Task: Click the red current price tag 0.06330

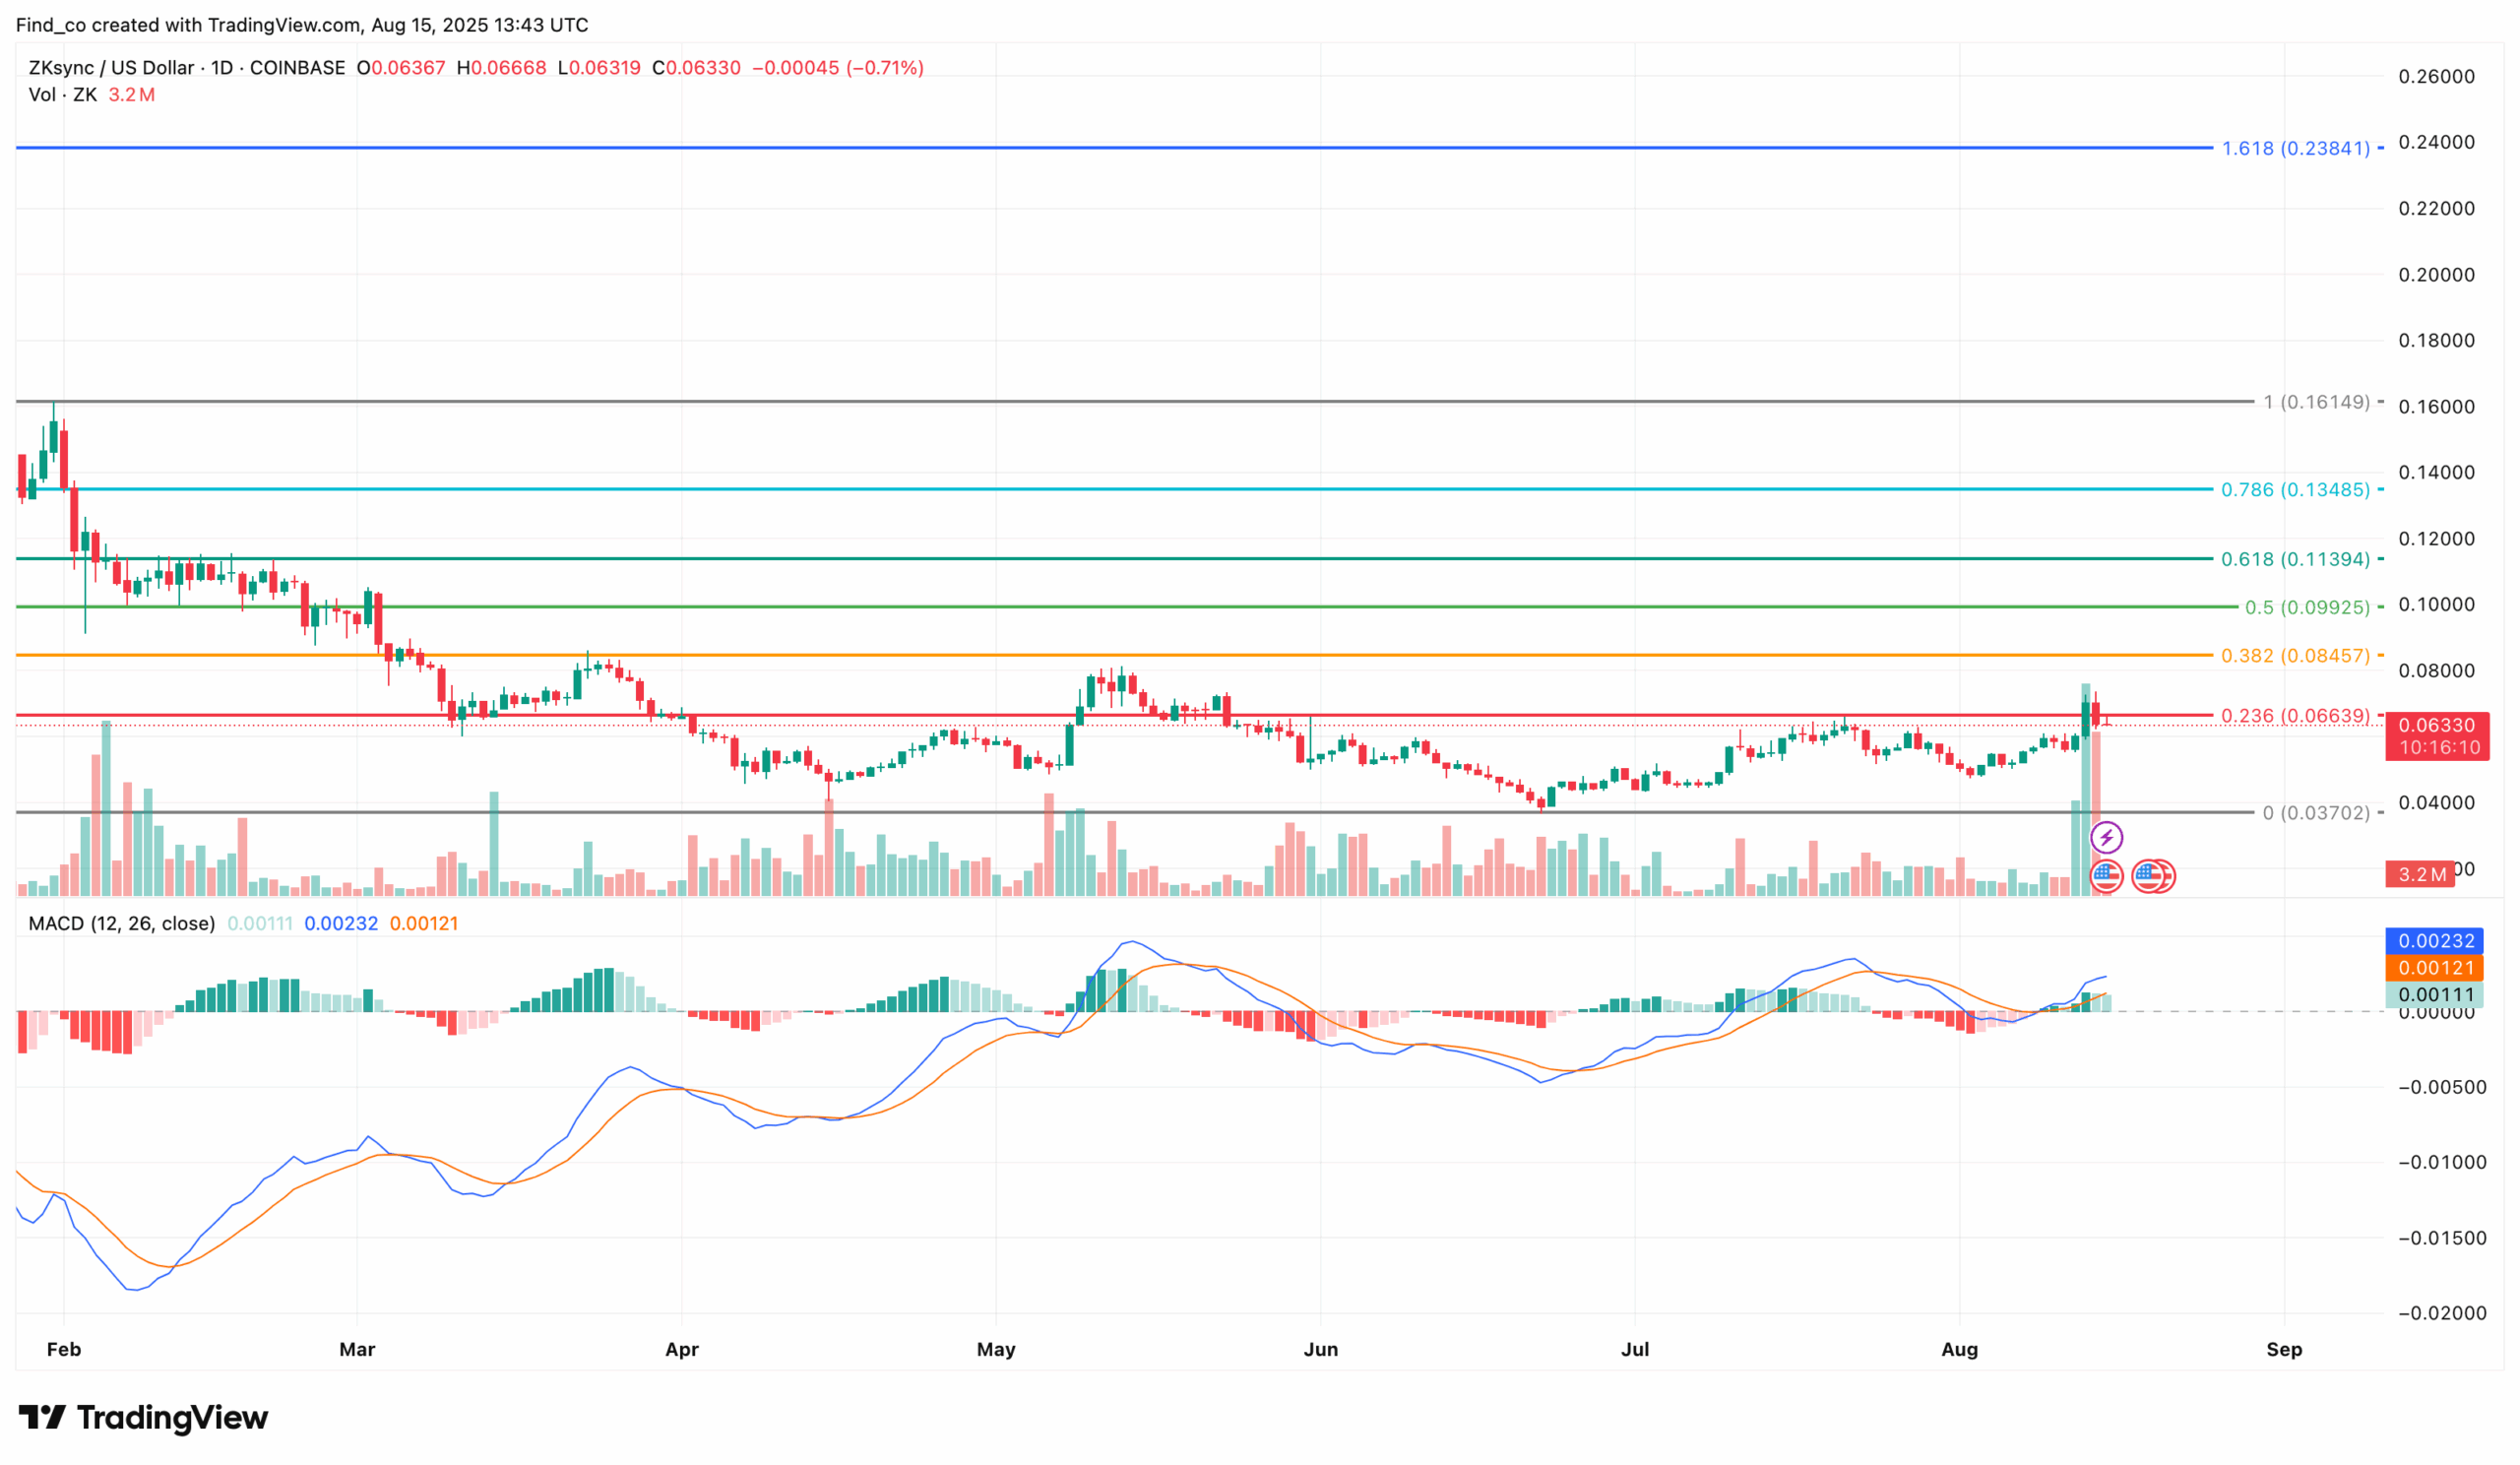Action: click(2437, 725)
